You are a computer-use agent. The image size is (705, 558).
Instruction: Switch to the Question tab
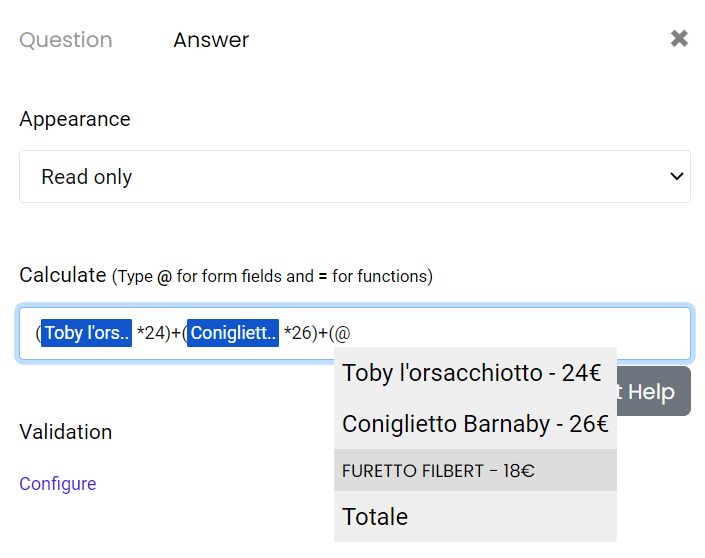coord(66,40)
